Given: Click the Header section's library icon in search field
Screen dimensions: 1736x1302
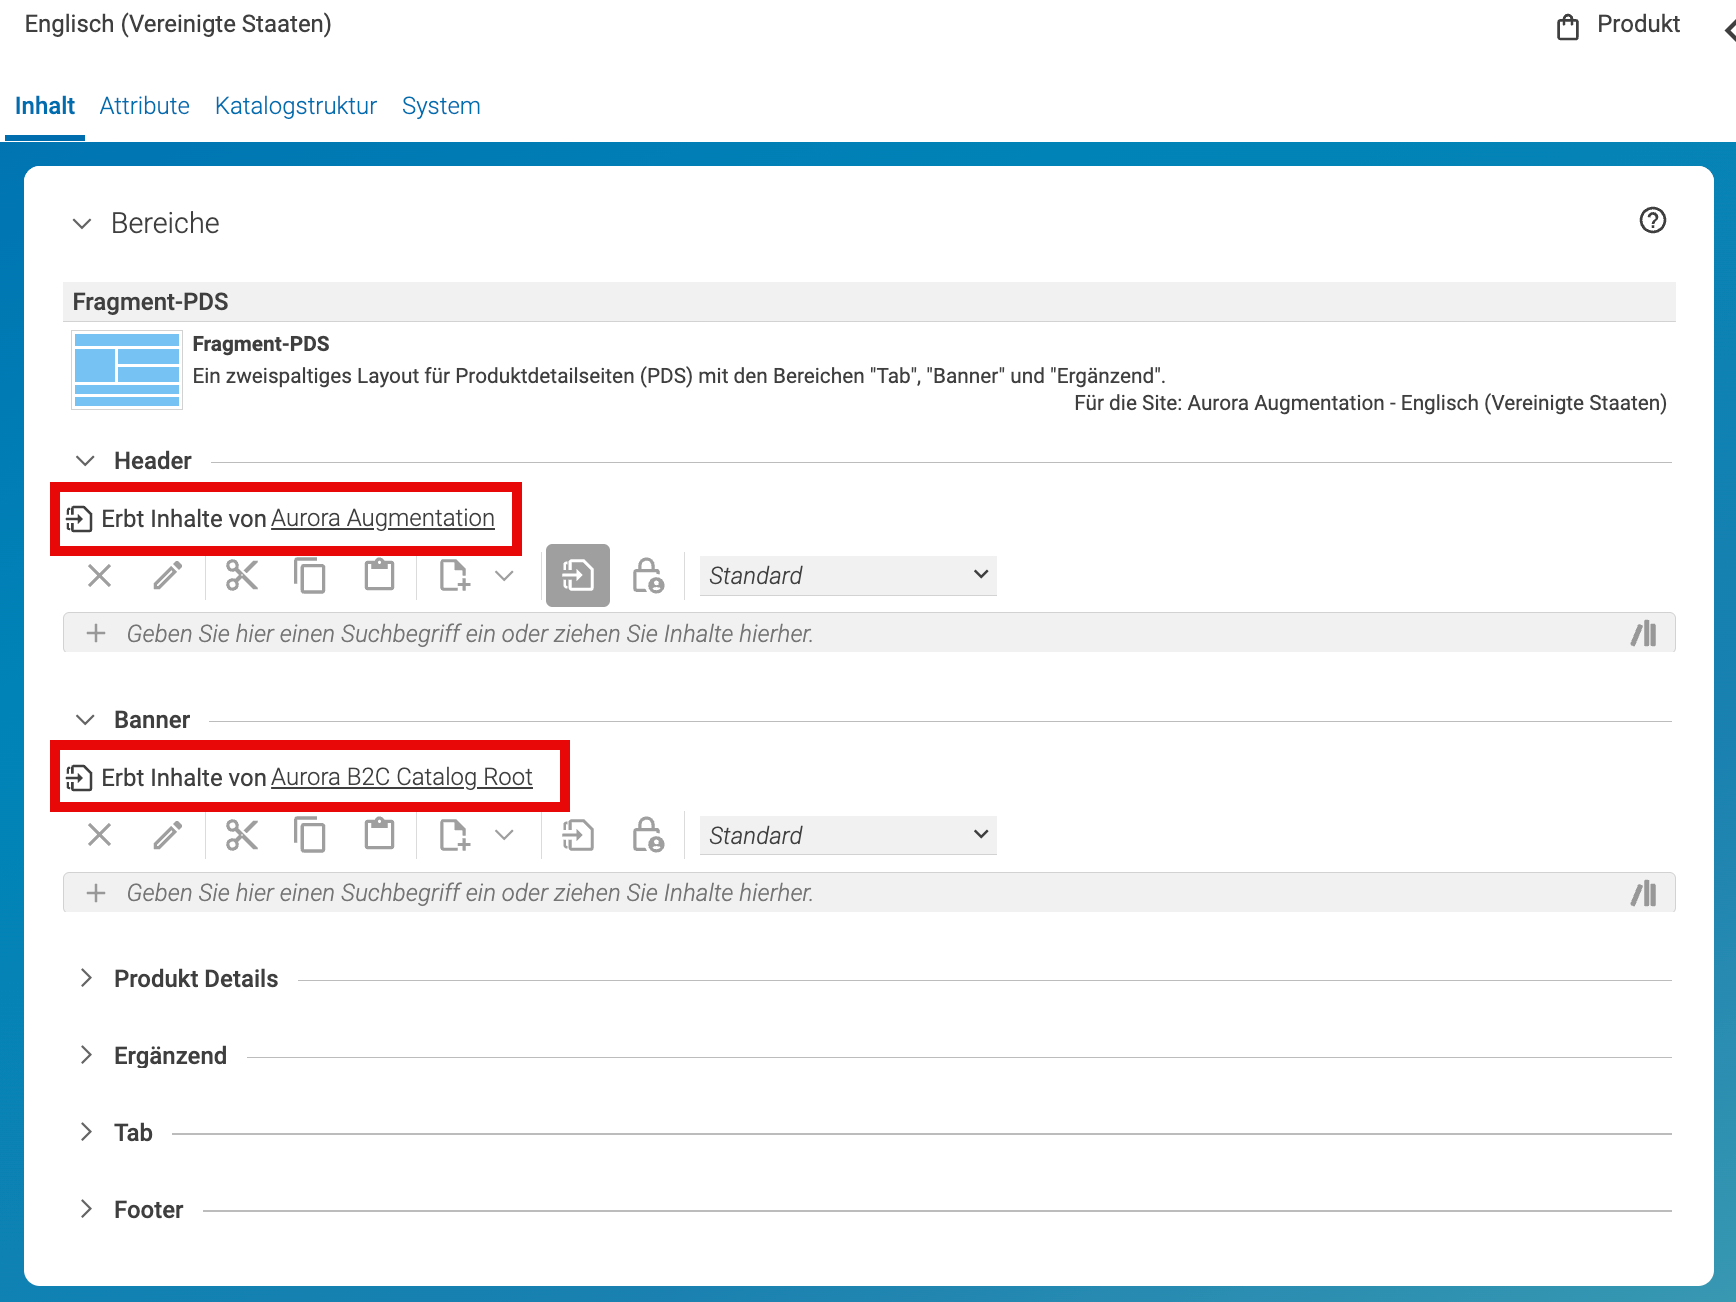Looking at the screenshot, I should point(1644,633).
